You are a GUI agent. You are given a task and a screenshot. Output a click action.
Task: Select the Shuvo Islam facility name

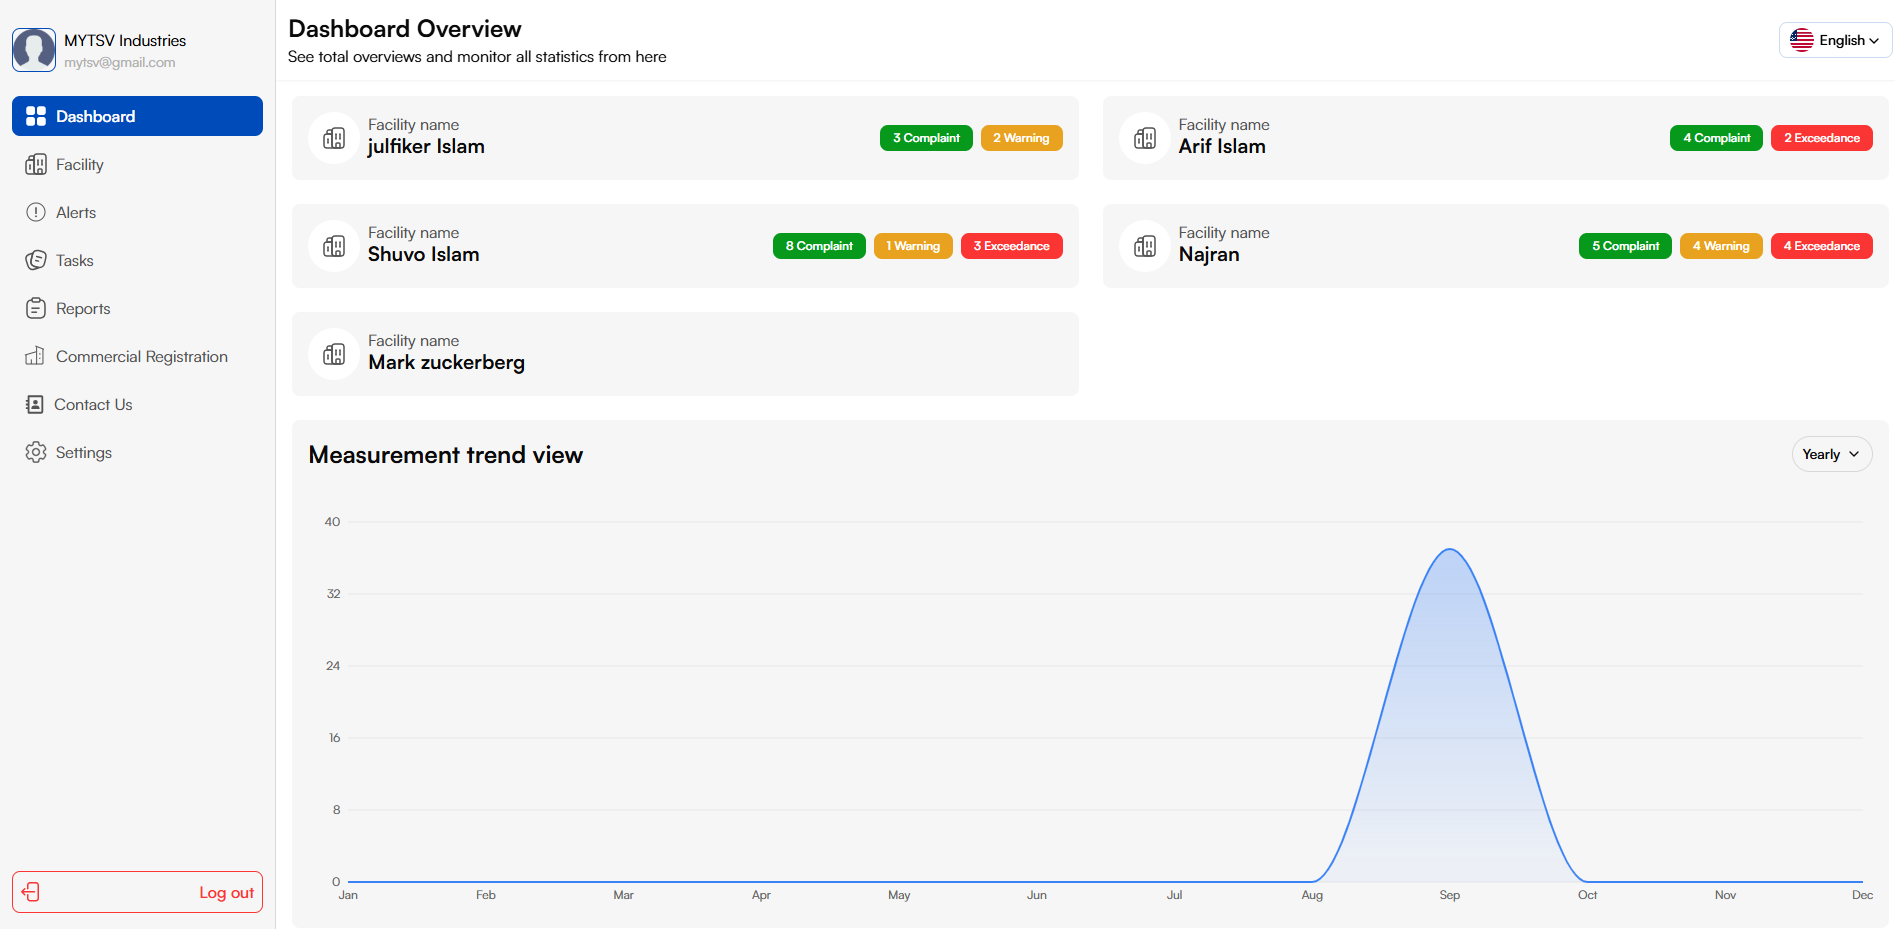[x=423, y=254]
